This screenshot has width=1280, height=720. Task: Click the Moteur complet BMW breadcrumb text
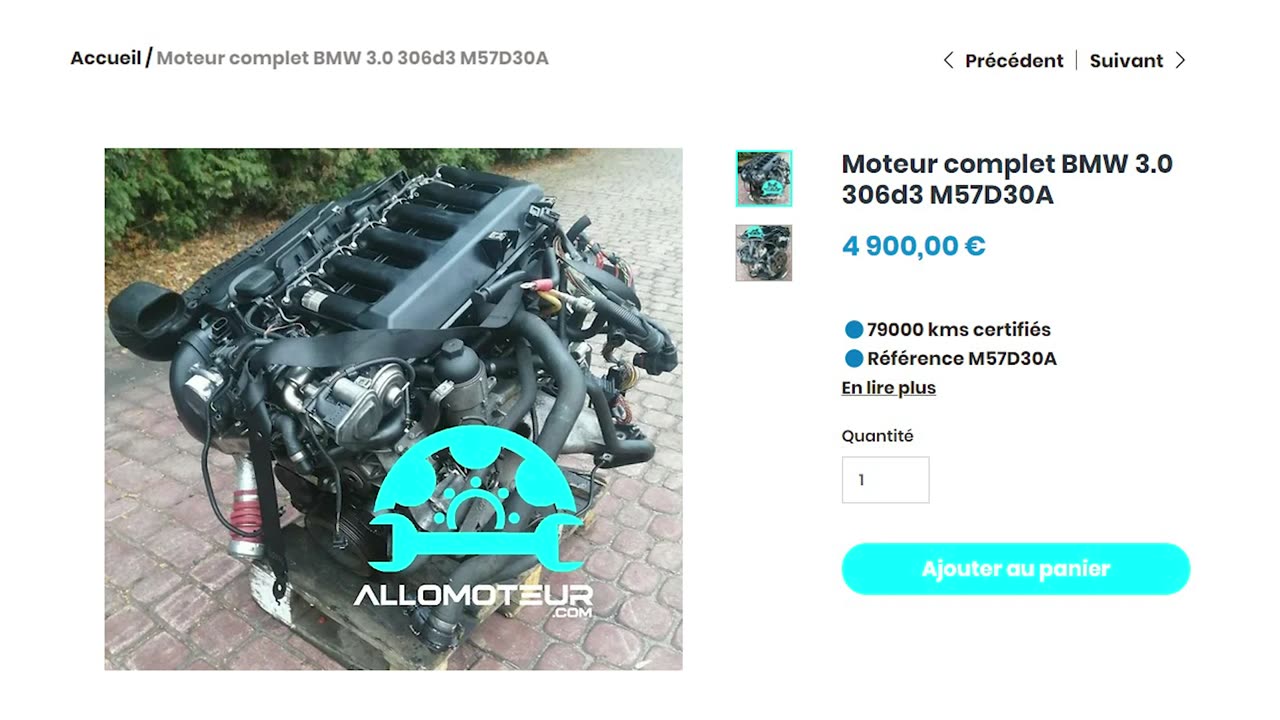pos(352,58)
